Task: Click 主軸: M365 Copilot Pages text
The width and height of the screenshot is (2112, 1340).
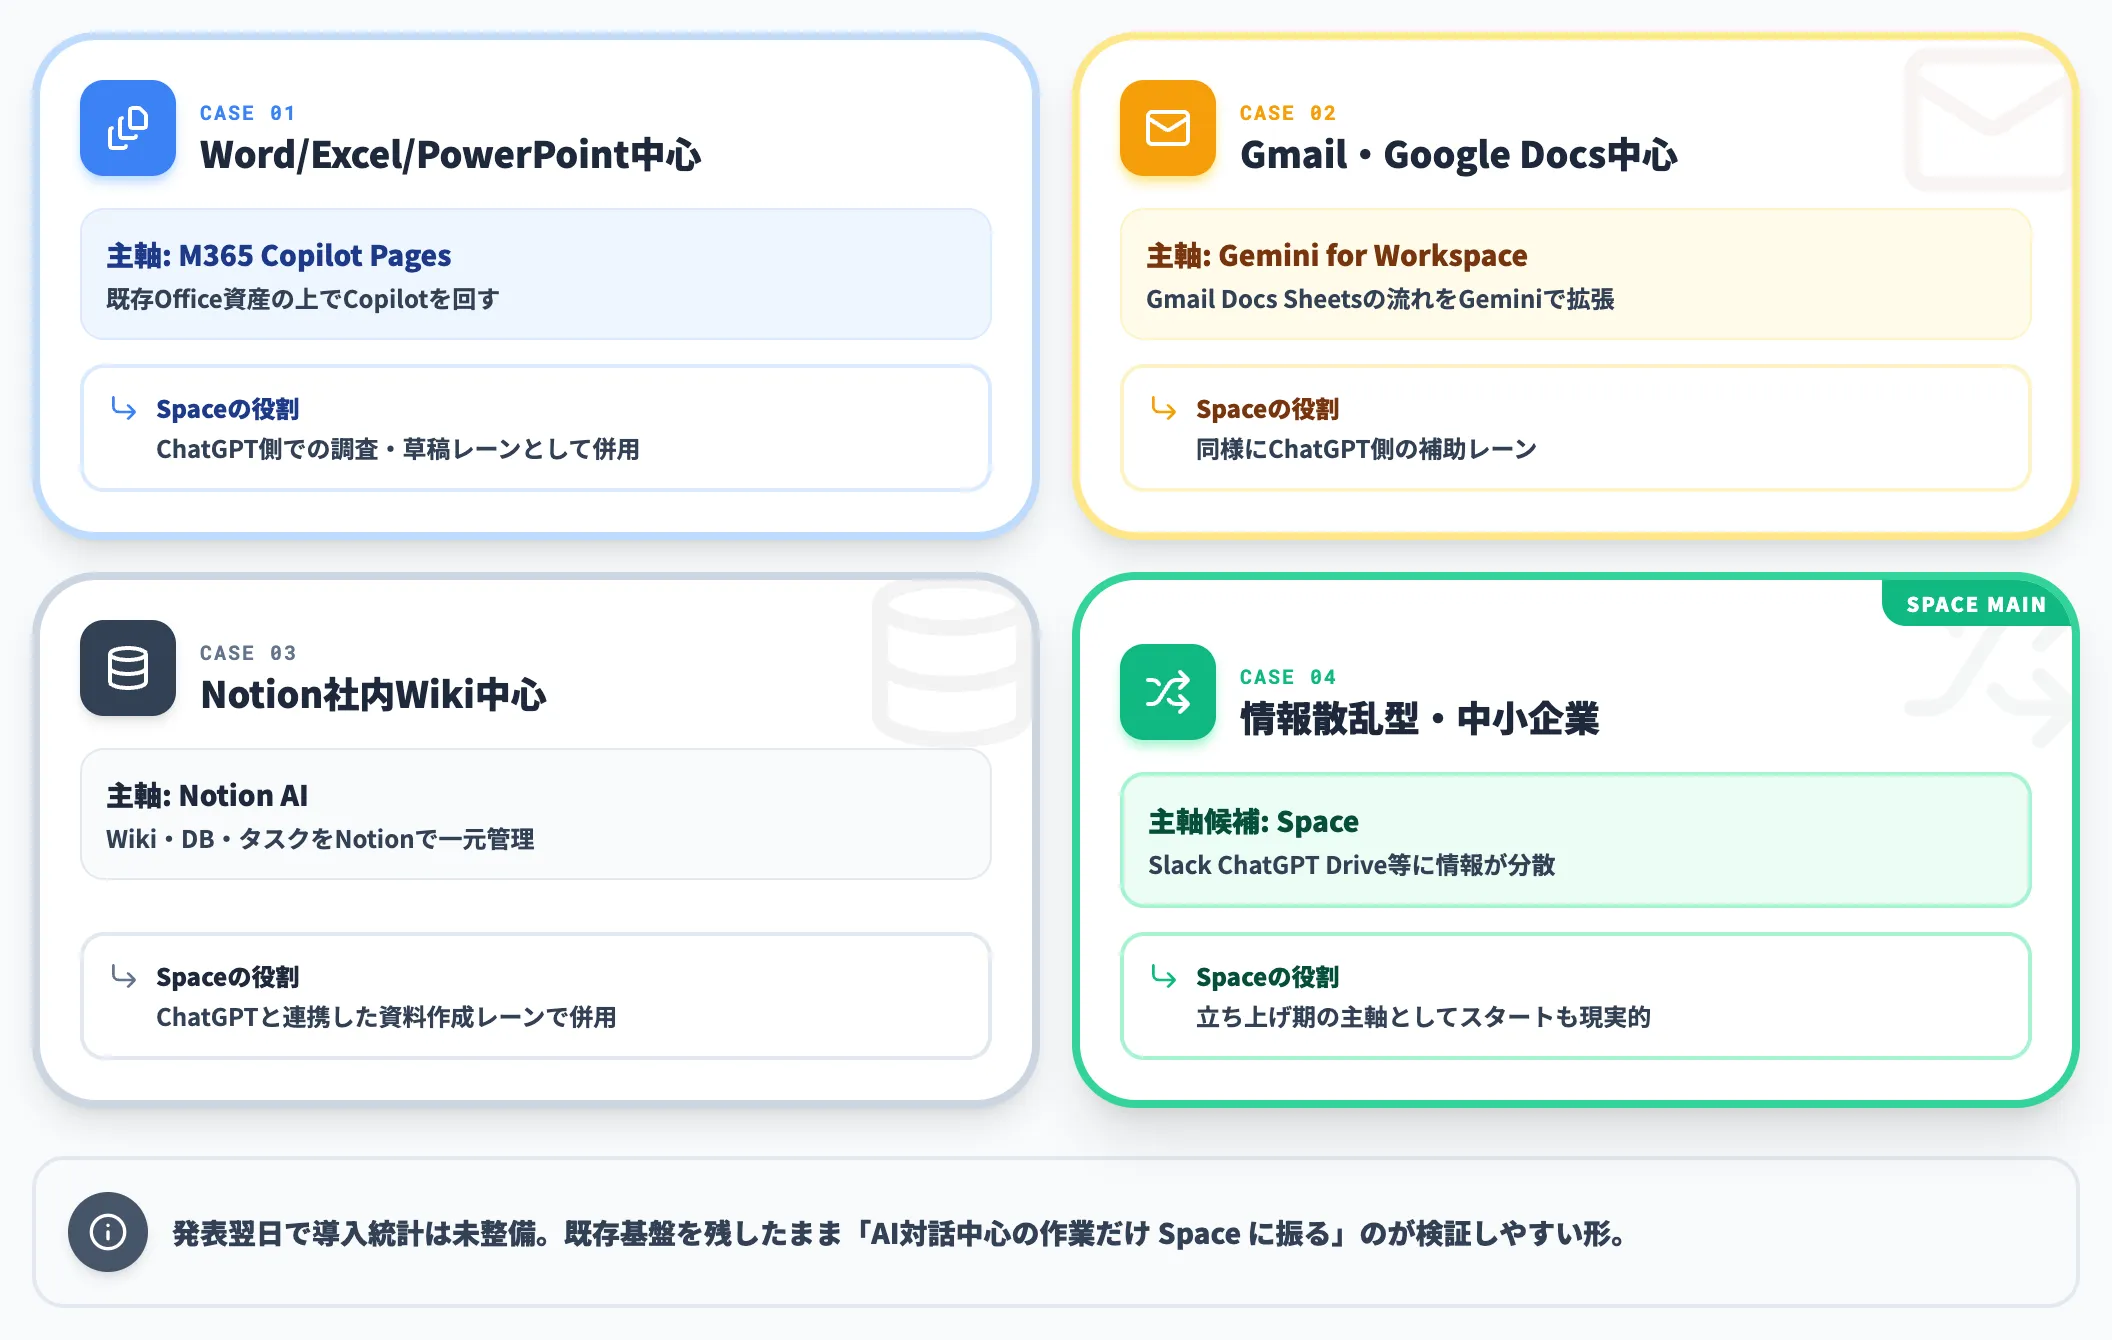Action: click(279, 256)
